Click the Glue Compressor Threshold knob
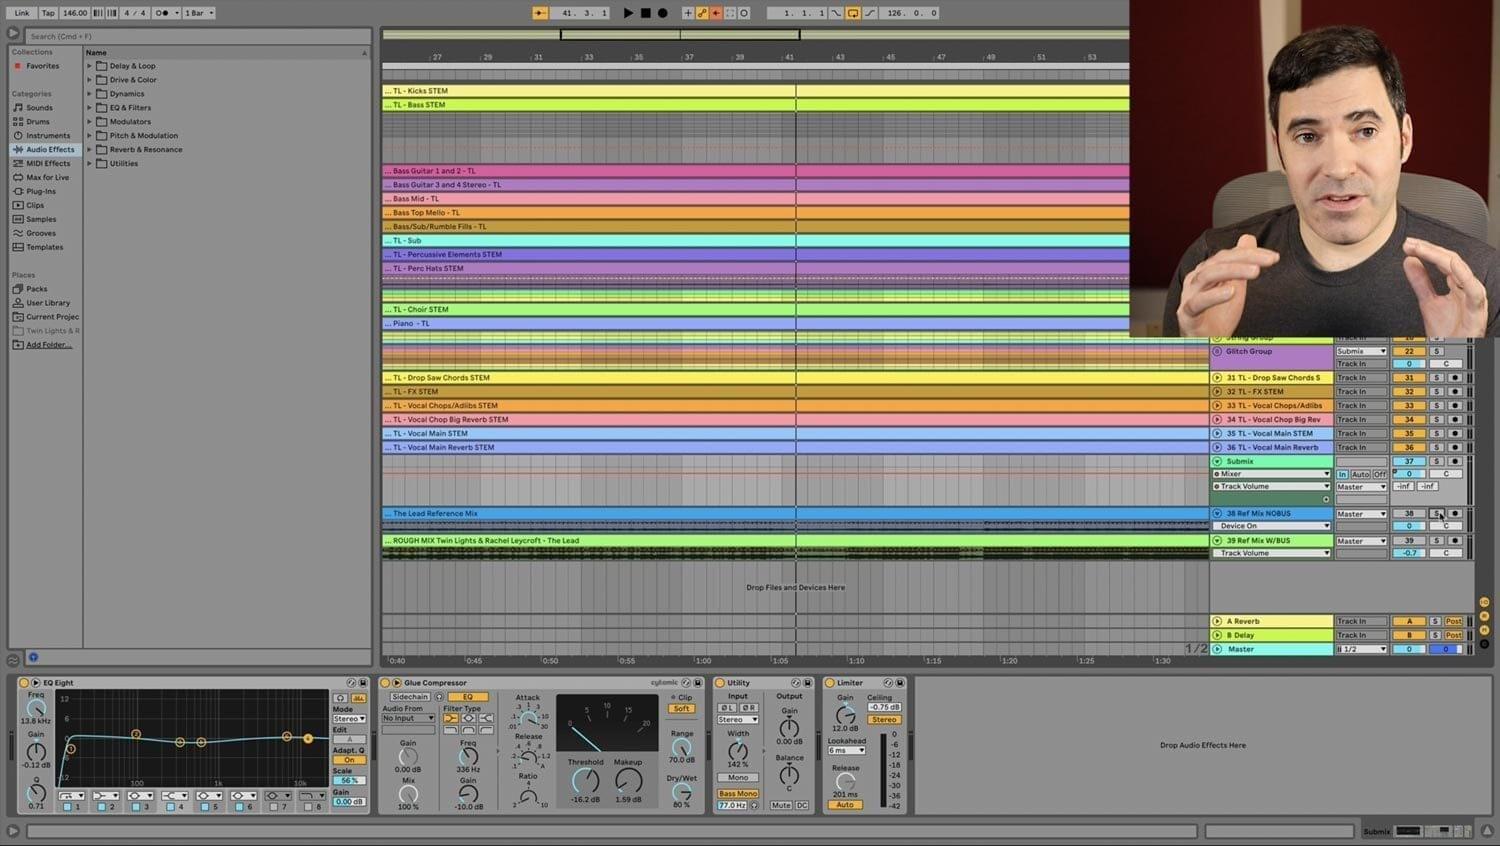 coord(585,781)
